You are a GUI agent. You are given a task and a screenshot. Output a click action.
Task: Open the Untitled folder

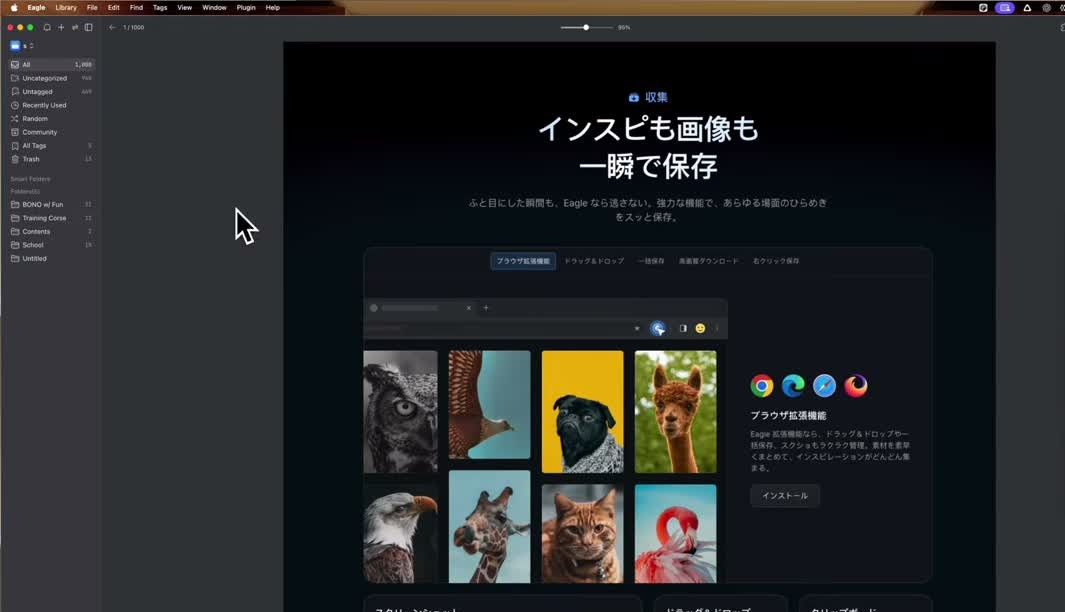pyautogui.click(x=52, y=259)
